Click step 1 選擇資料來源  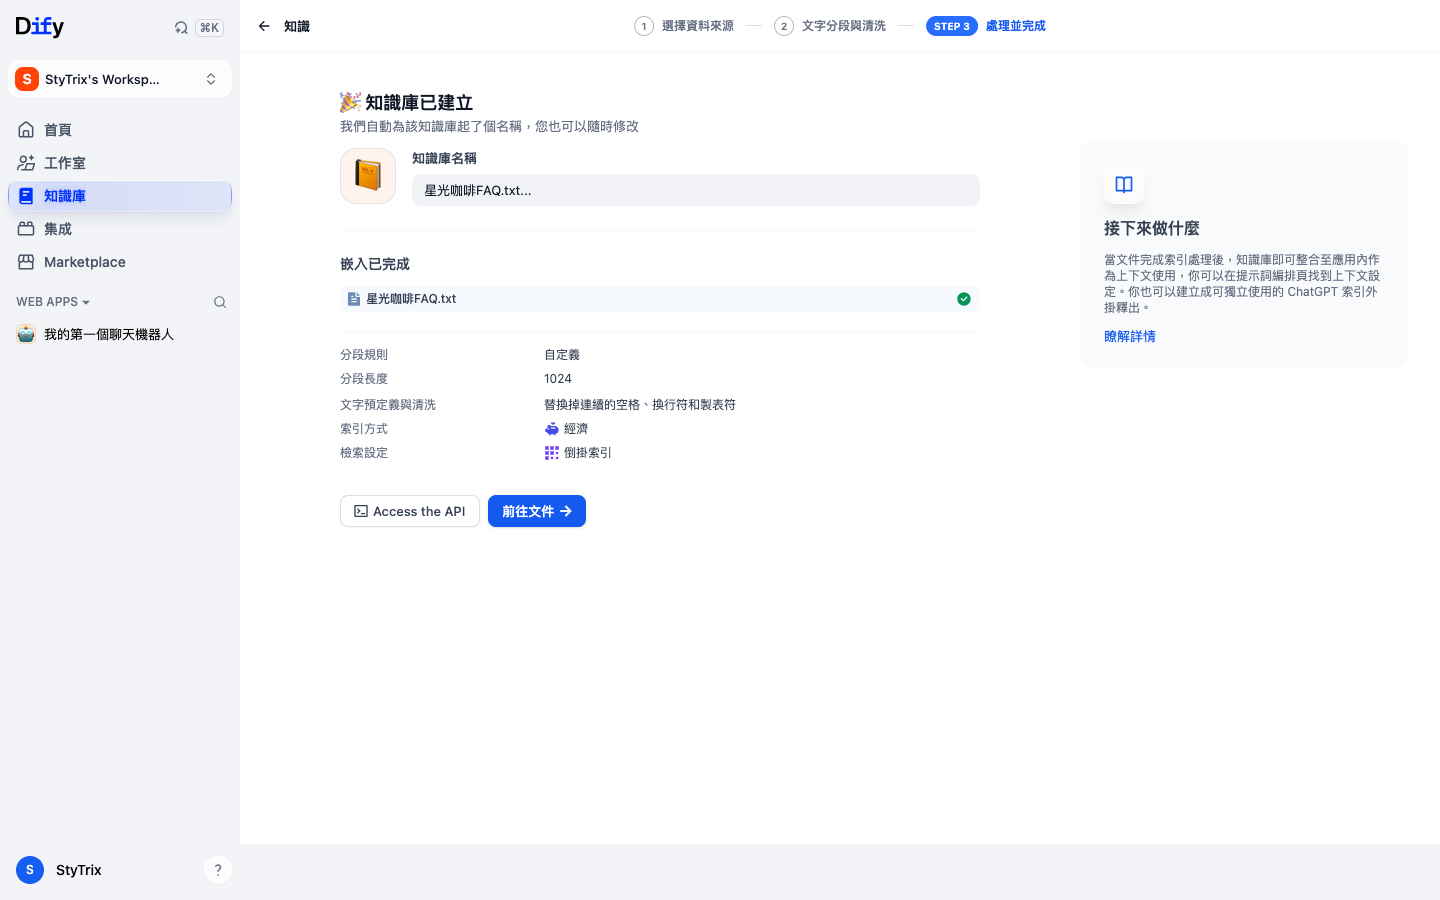coord(684,26)
